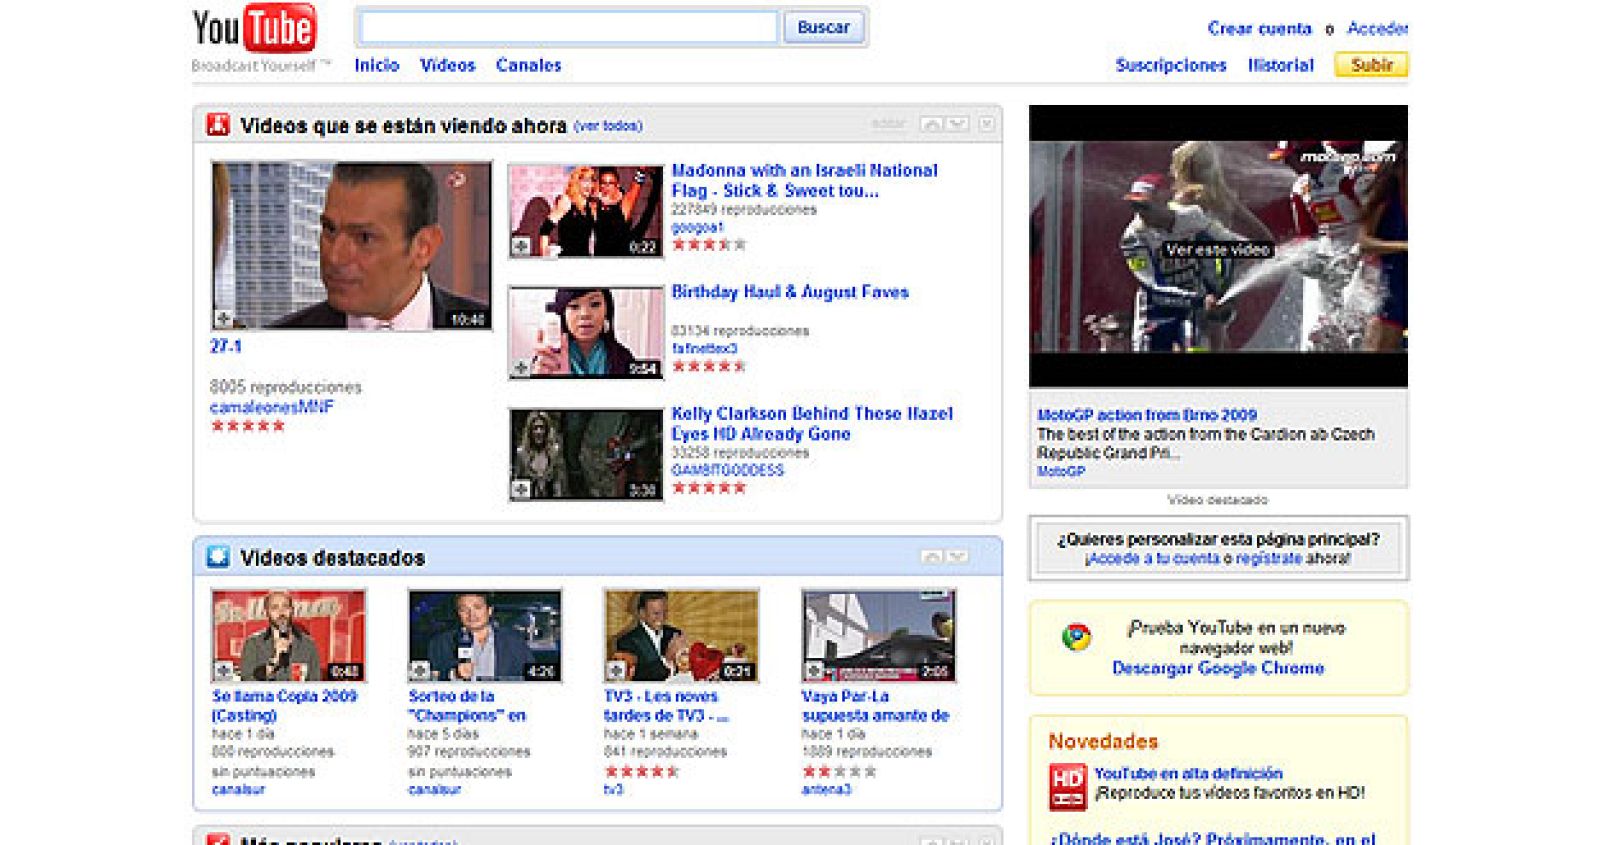This screenshot has width=1600, height=845.
Task: Click the YouTube logo
Action: pos(254,30)
